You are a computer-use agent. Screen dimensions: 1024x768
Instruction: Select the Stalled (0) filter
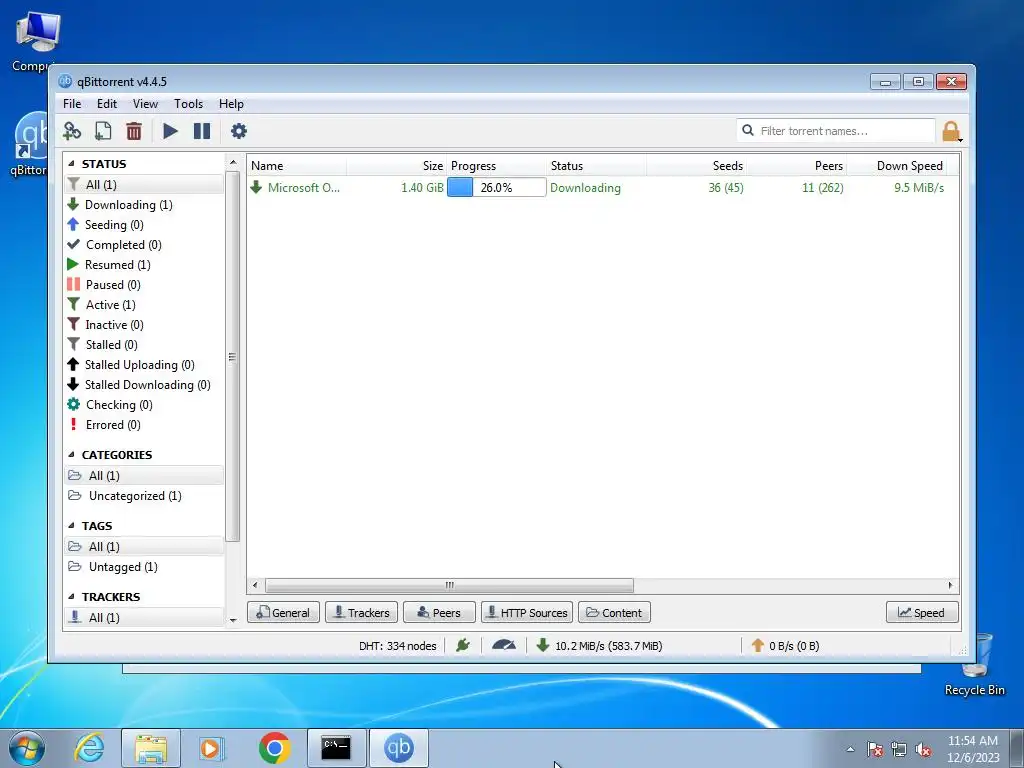pyautogui.click(x=144, y=345)
